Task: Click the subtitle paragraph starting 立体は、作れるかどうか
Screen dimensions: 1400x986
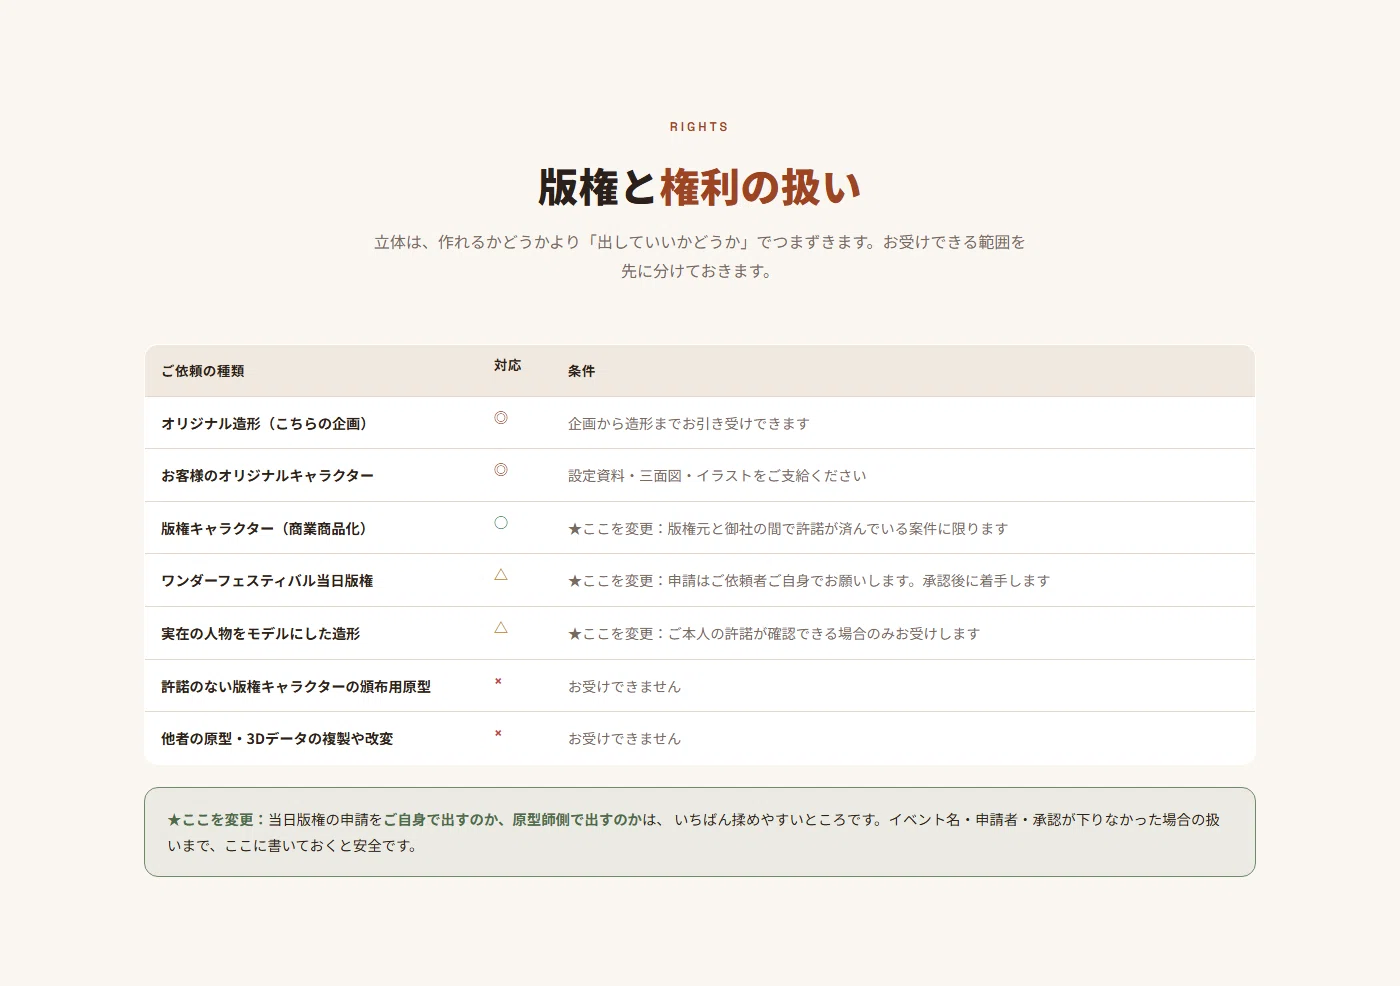Action: point(699,256)
